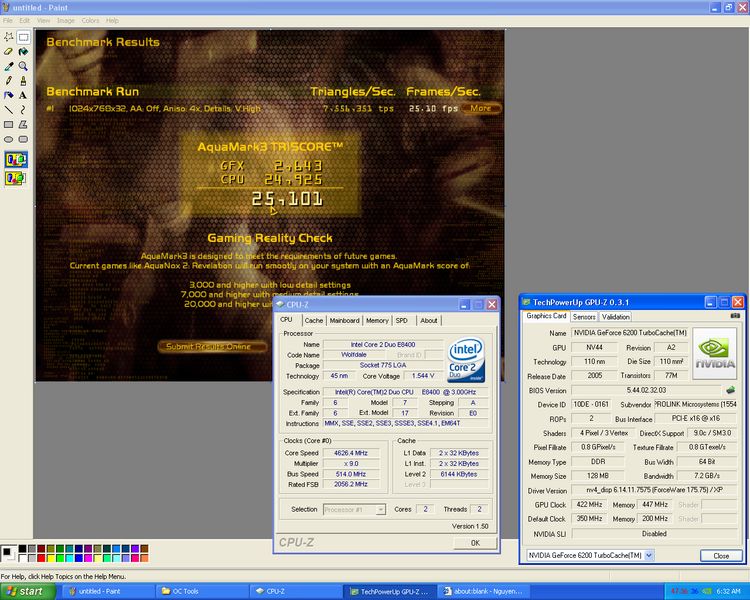Select the Free-Form Select tool in Paint
Screen dimensions: 750x600
pos(9,37)
